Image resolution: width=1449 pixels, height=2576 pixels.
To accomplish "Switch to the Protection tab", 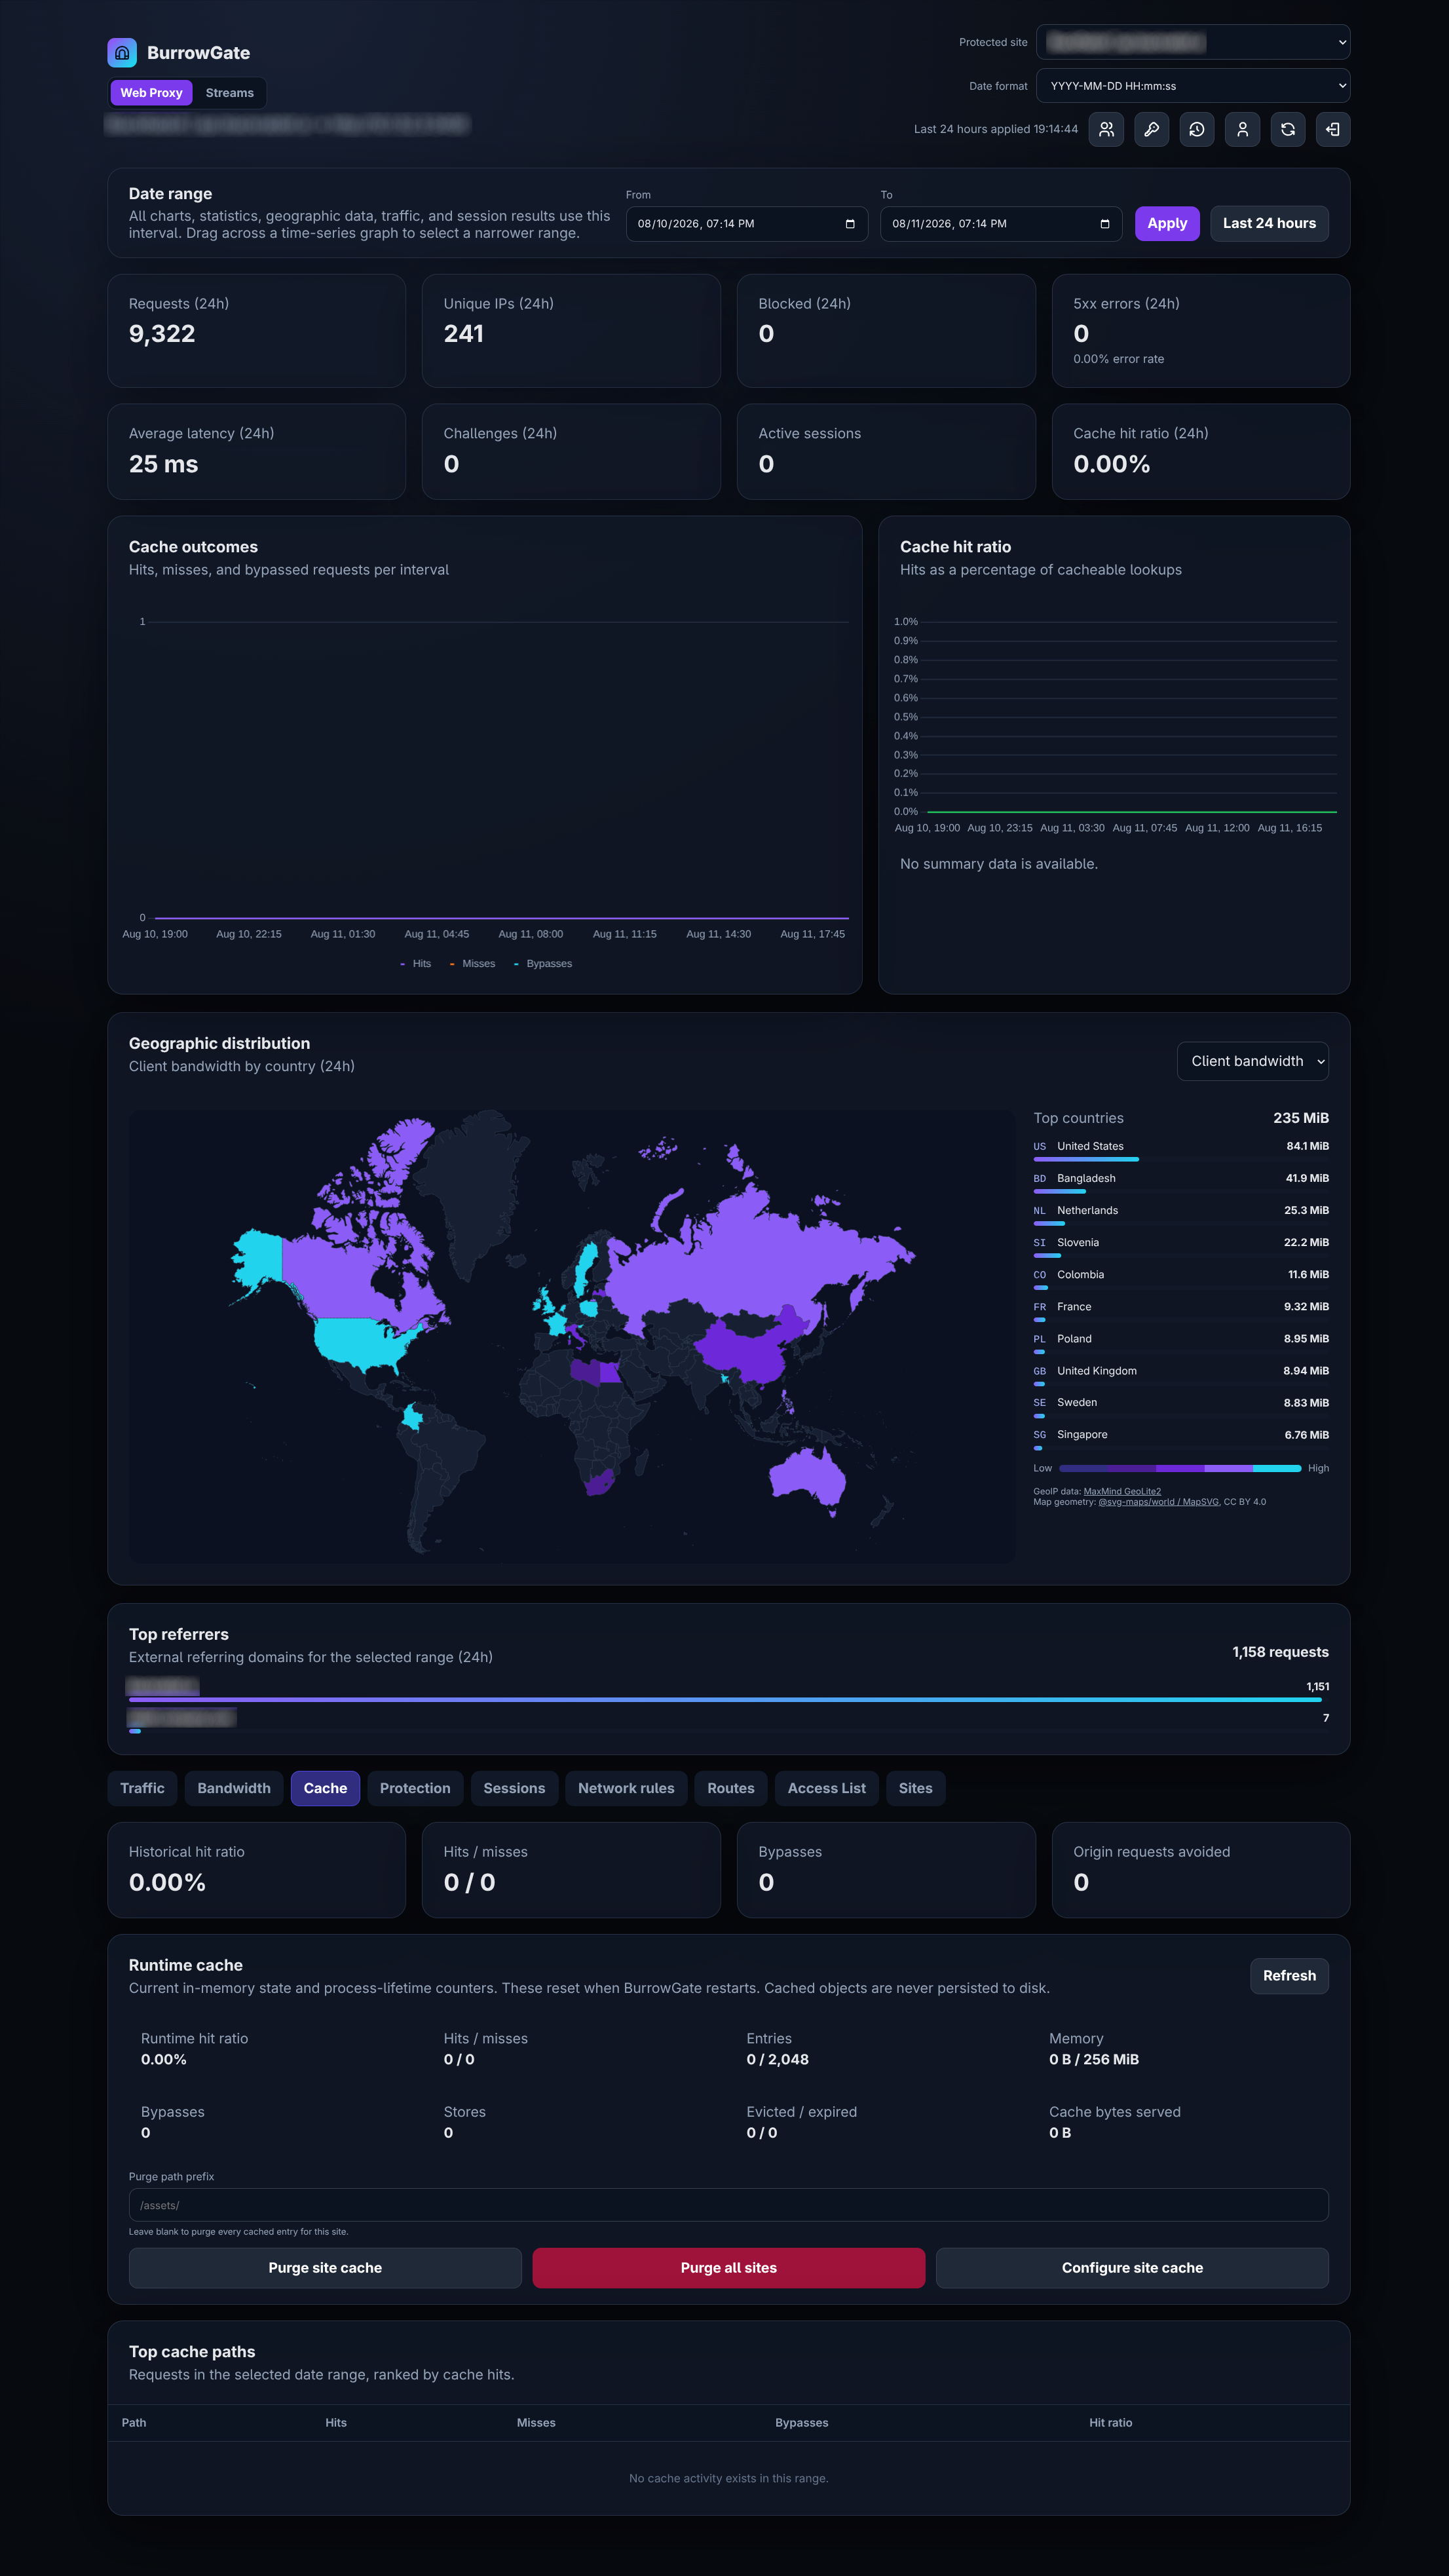I will tap(415, 1788).
